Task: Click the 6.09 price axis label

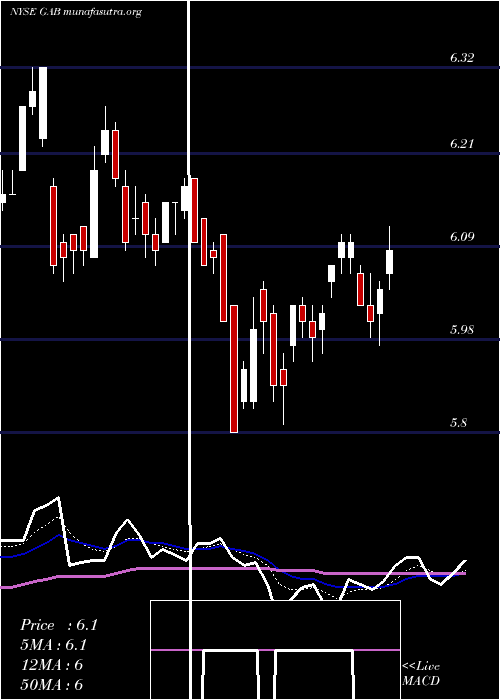Action: point(462,236)
